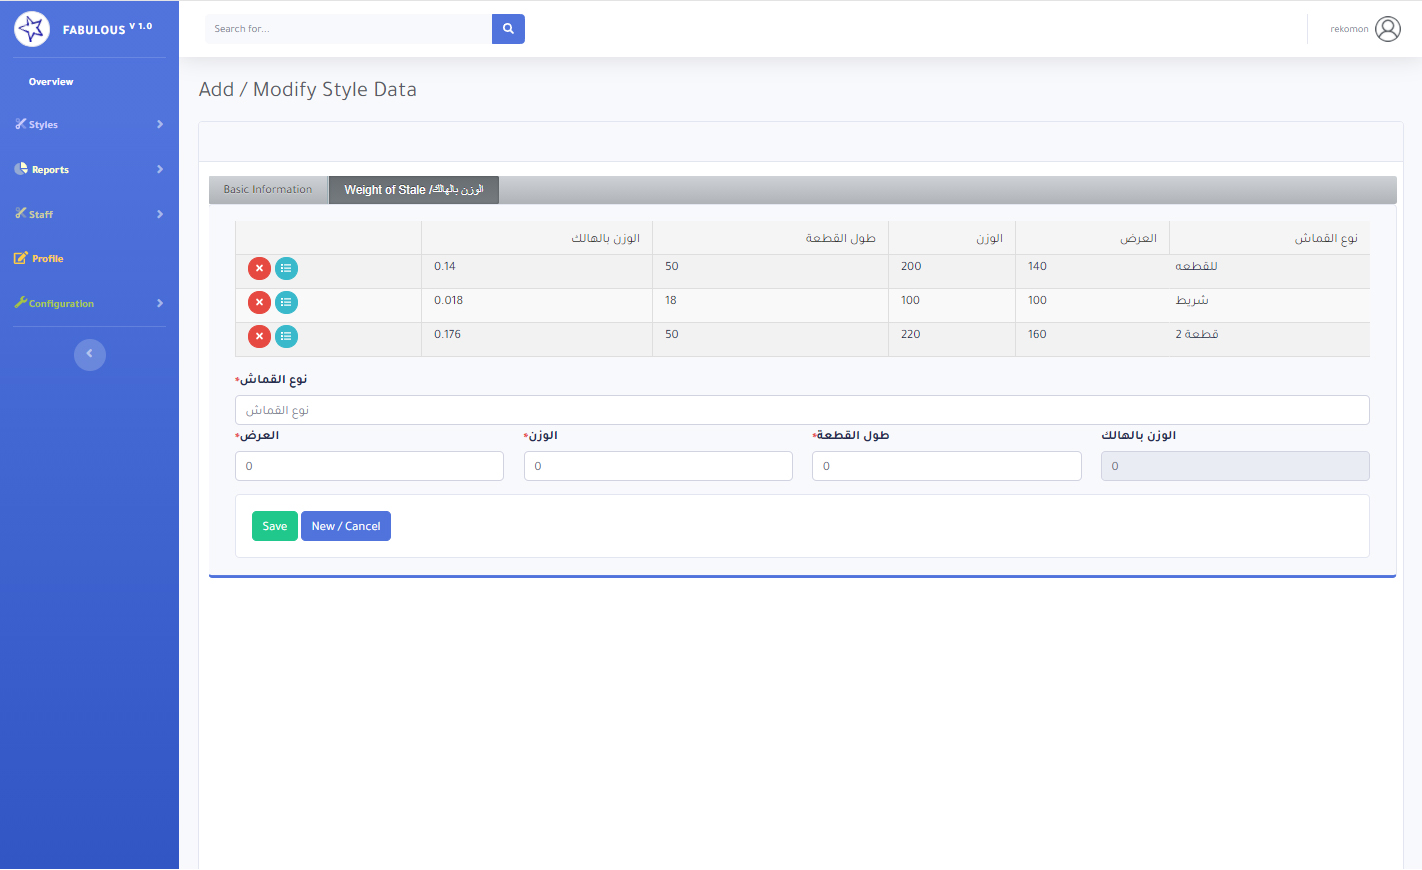Expand the Staff sidebar menu

tap(89, 214)
